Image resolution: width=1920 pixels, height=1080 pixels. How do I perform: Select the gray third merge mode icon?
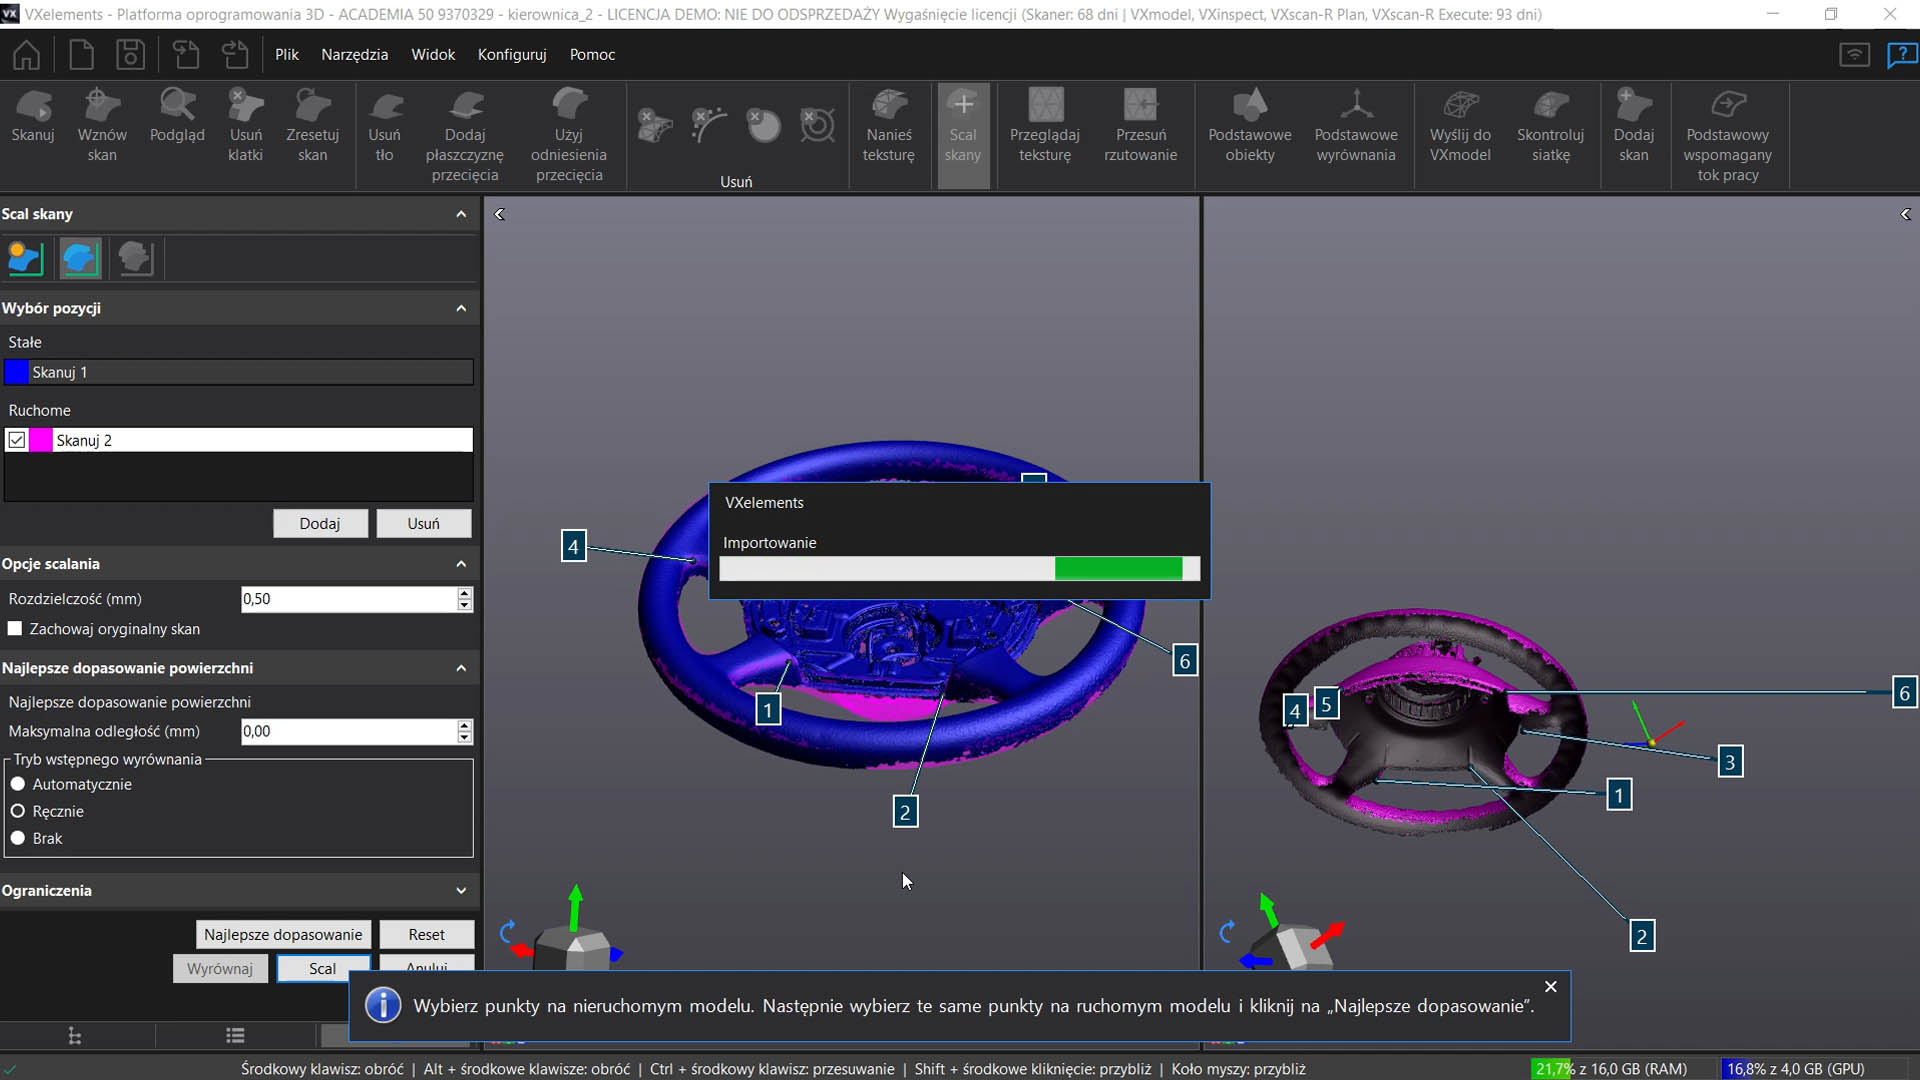pyautogui.click(x=135, y=258)
